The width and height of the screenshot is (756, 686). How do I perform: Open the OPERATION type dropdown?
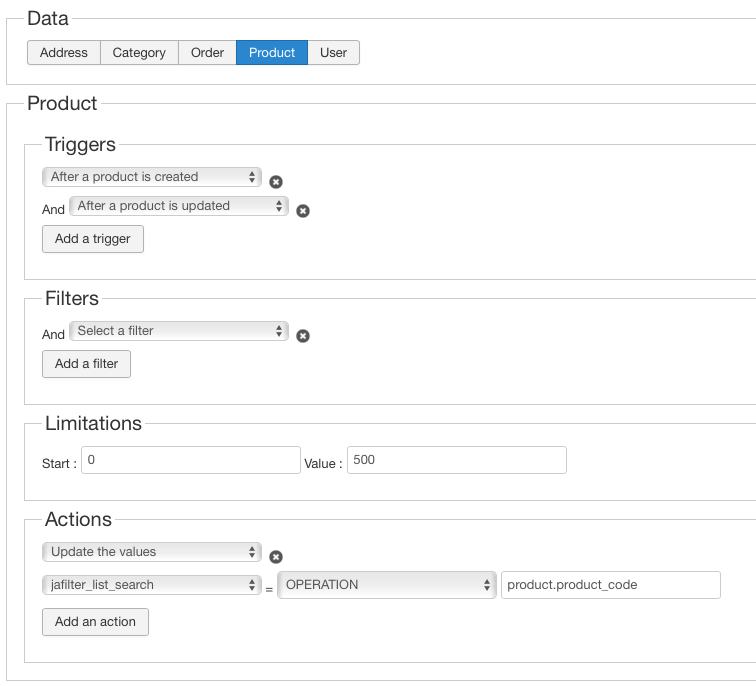(386, 585)
